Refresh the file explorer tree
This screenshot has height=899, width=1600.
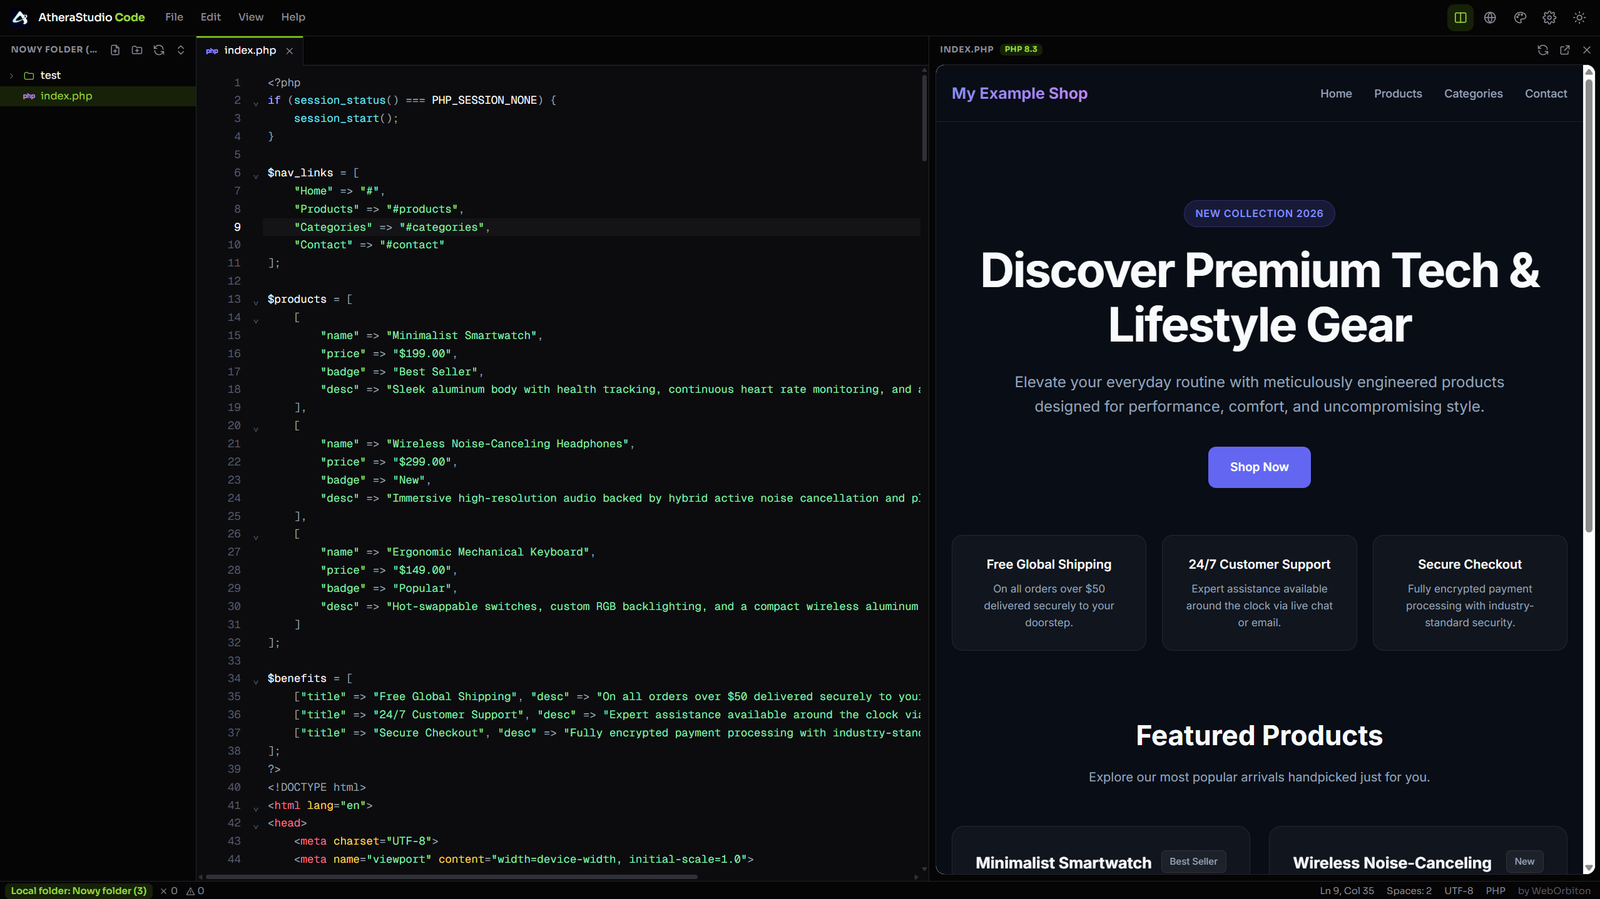tap(159, 50)
